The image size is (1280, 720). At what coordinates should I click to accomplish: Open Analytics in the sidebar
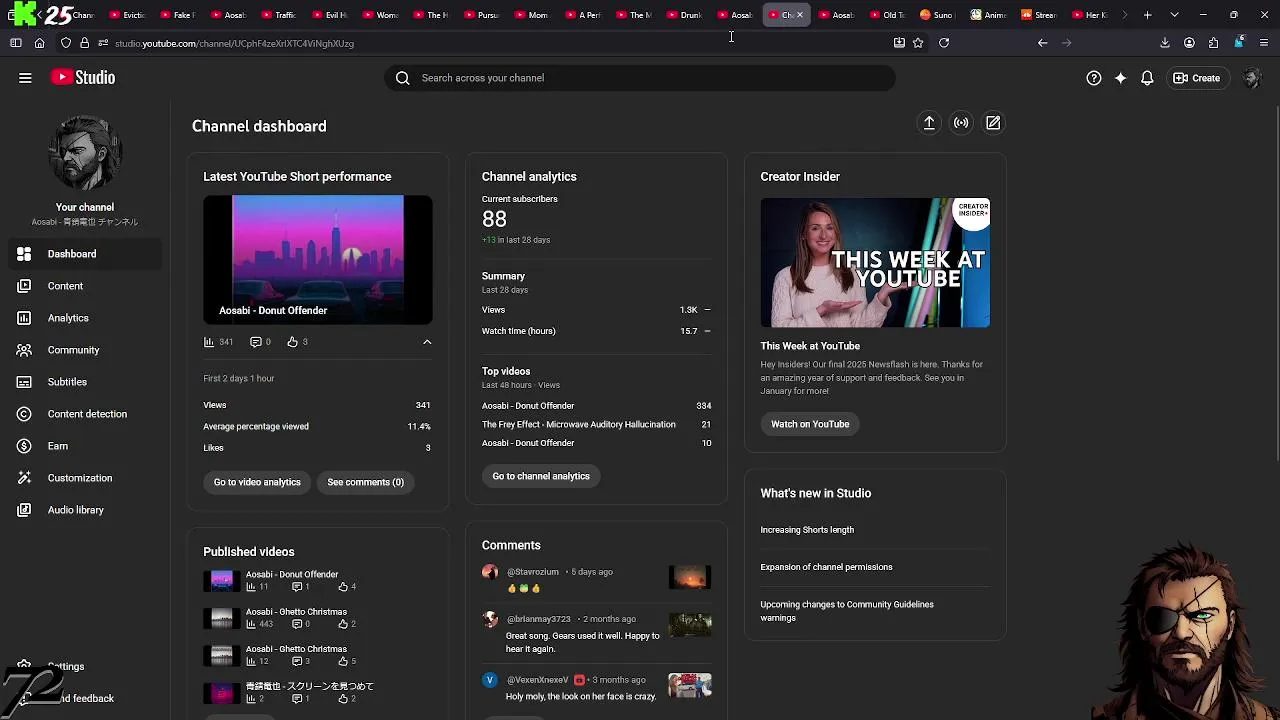pyautogui.click(x=85, y=318)
